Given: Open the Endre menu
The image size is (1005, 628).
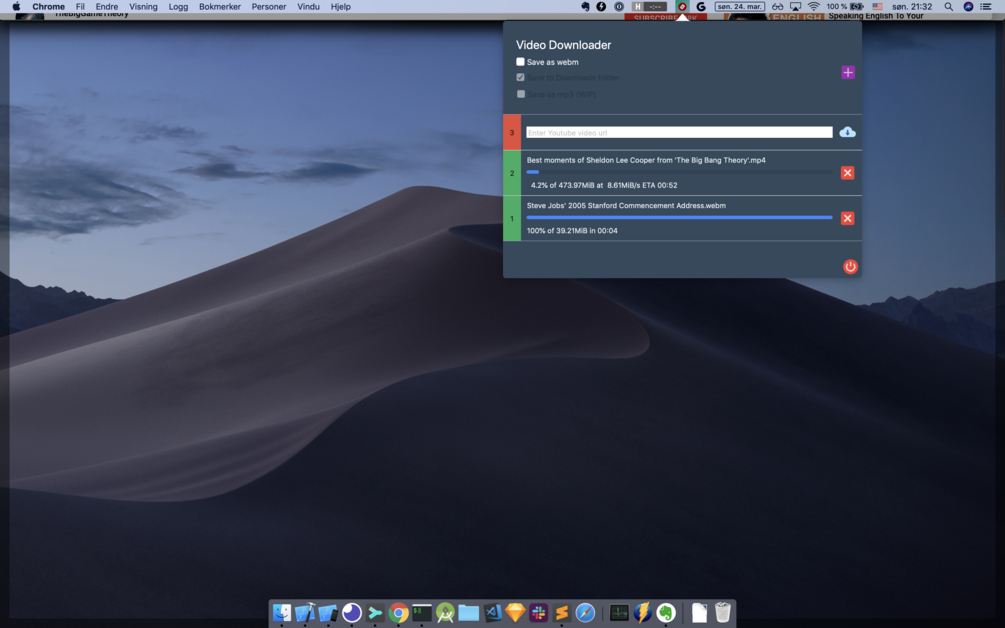Looking at the screenshot, I should [x=107, y=6].
